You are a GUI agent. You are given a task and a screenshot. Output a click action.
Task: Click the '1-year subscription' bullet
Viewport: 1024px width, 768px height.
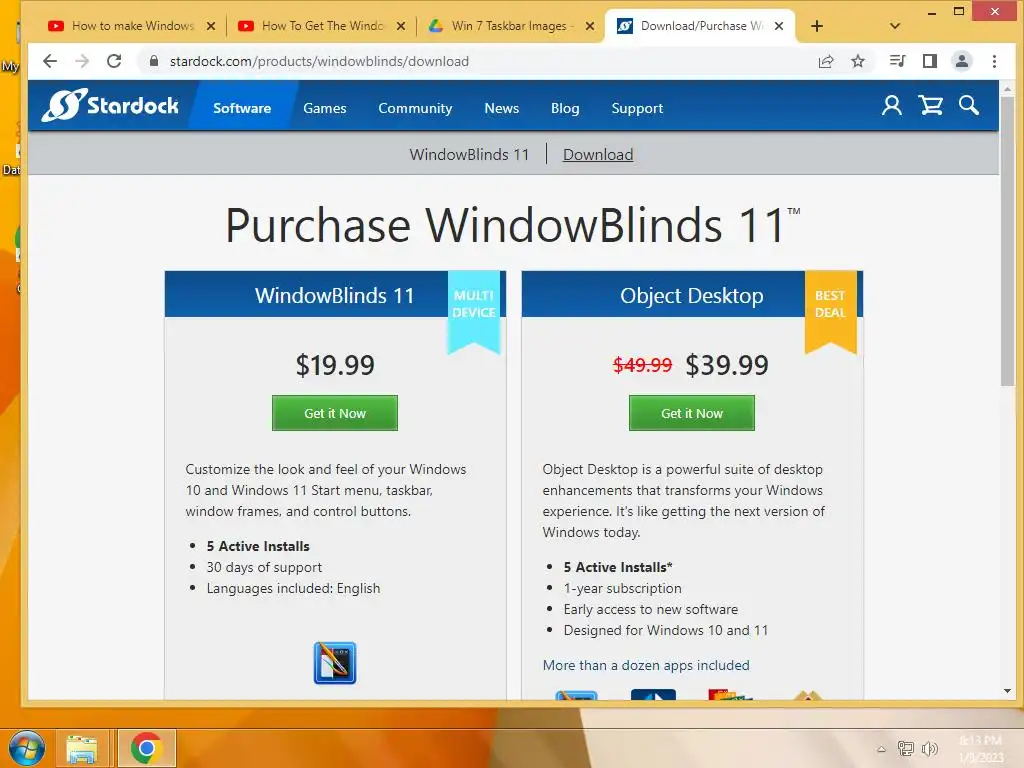(622, 588)
